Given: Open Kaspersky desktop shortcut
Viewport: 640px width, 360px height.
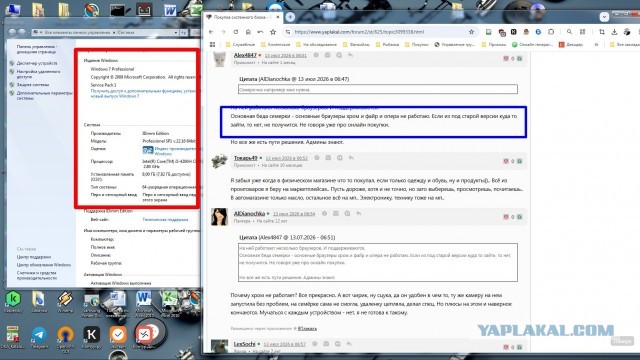Looking at the screenshot, I should point(13,302).
